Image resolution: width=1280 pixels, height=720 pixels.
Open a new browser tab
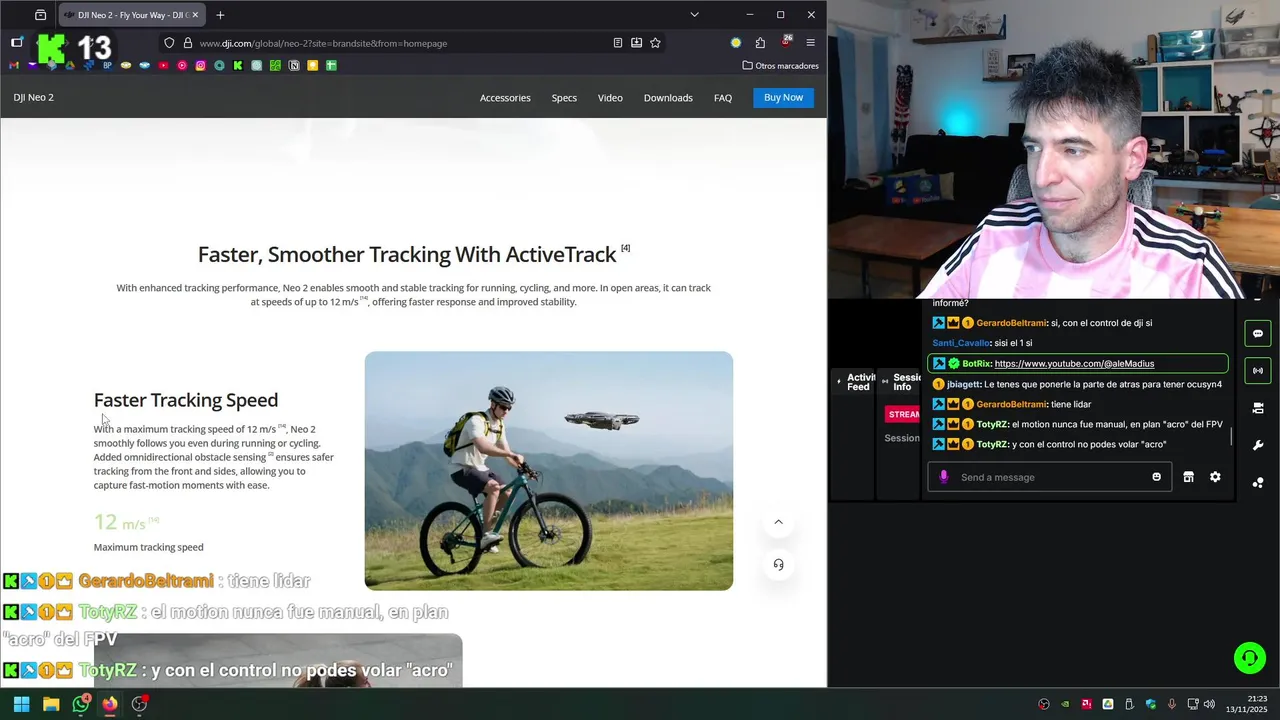(x=220, y=15)
